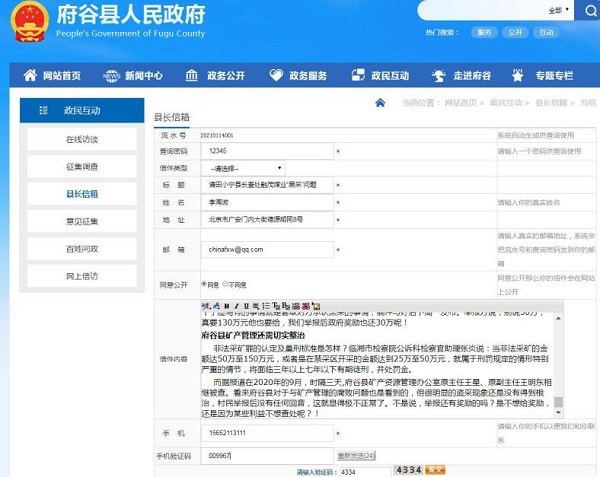
Task: Click the 重新发送 verification button
Action: [355, 455]
